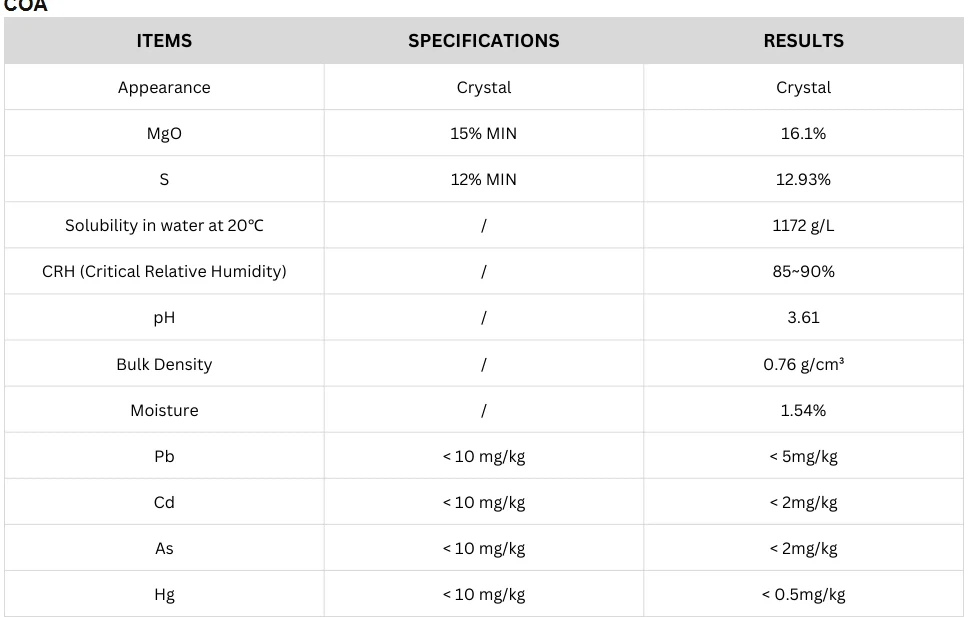Click the RESULTS column header
976x617 pixels.
(803, 41)
